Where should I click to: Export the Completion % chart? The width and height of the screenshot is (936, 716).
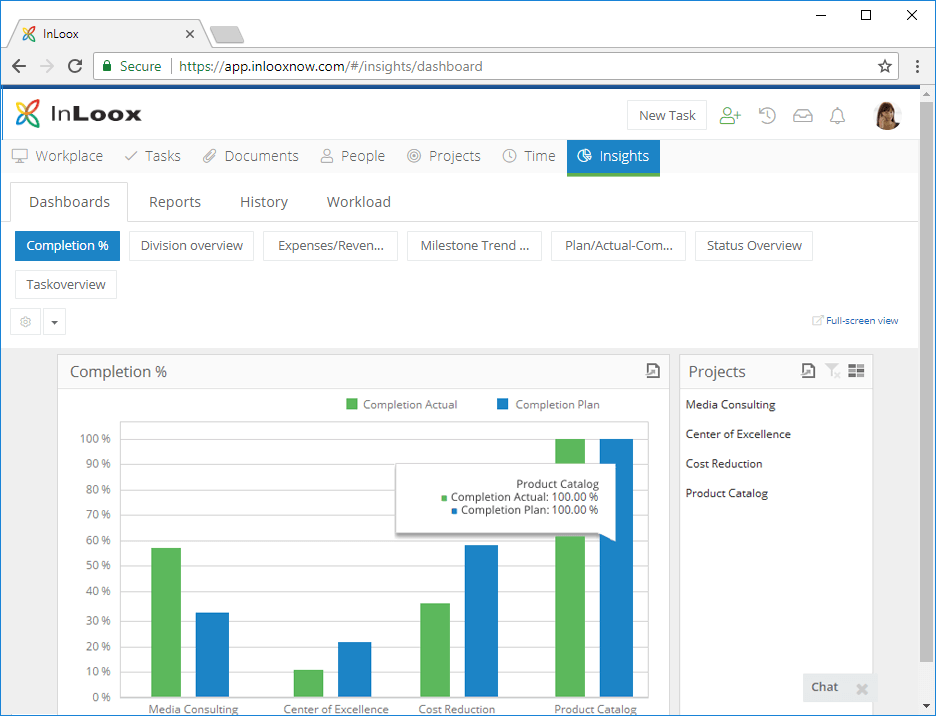click(652, 371)
